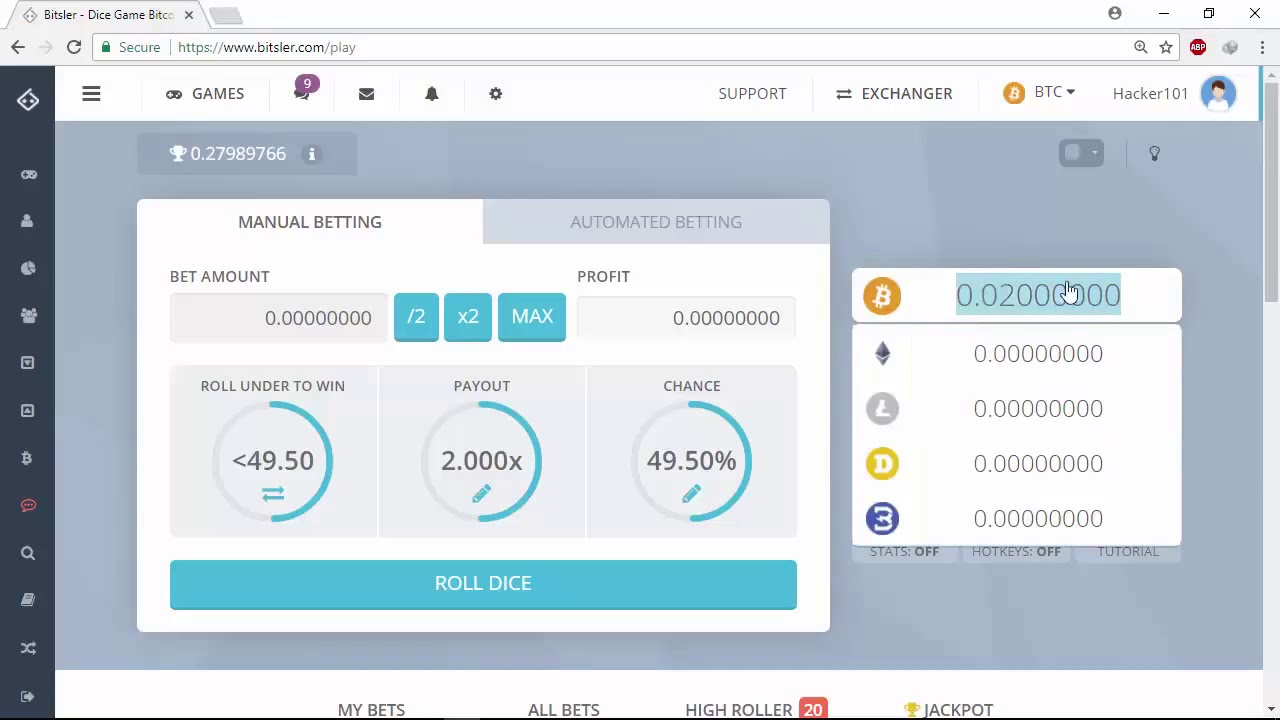Open chat messages icon with 9 badge

click(x=303, y=92)
